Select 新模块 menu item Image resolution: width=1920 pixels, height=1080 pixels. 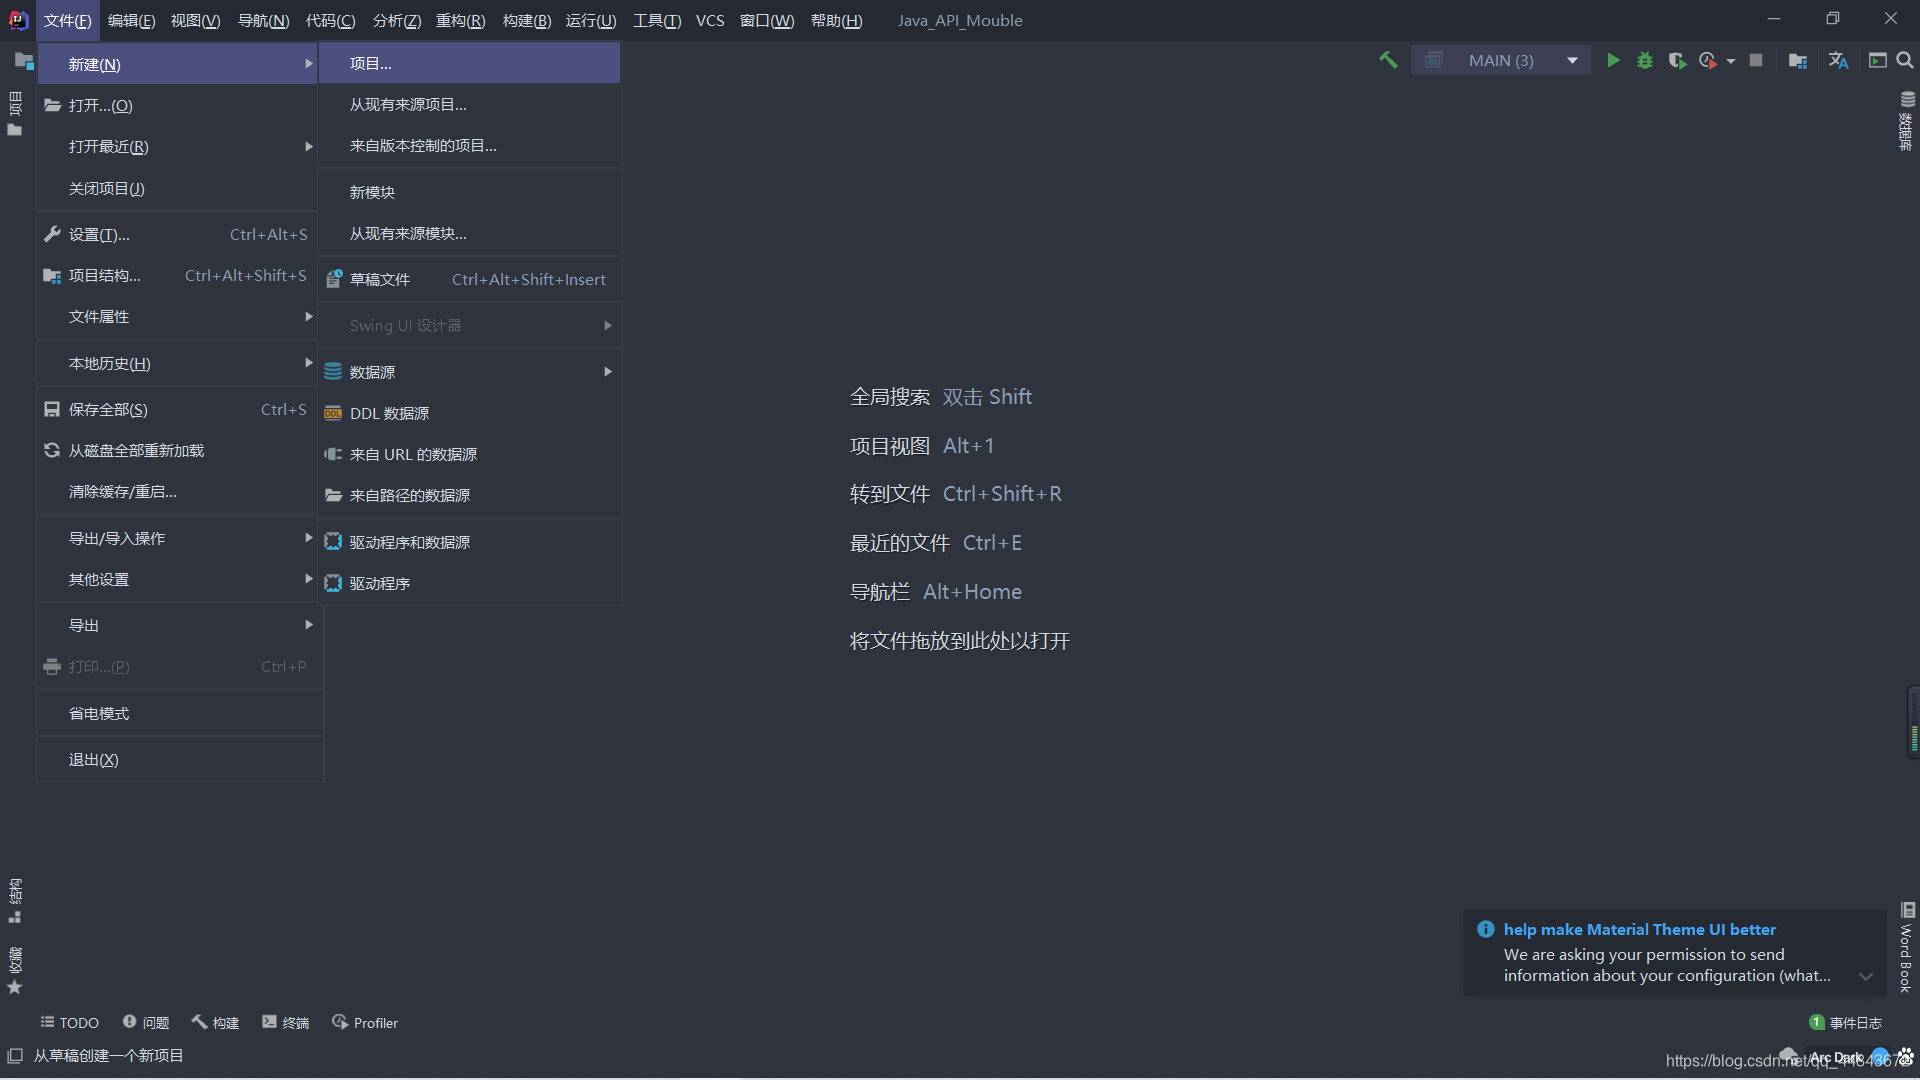470,193
